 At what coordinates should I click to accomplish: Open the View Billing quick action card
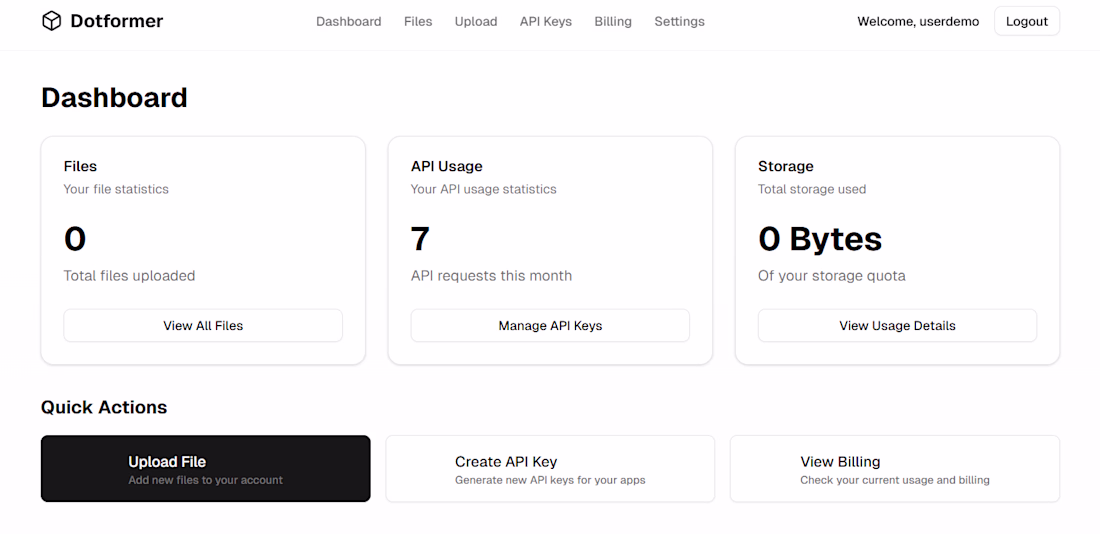[895, 468]
